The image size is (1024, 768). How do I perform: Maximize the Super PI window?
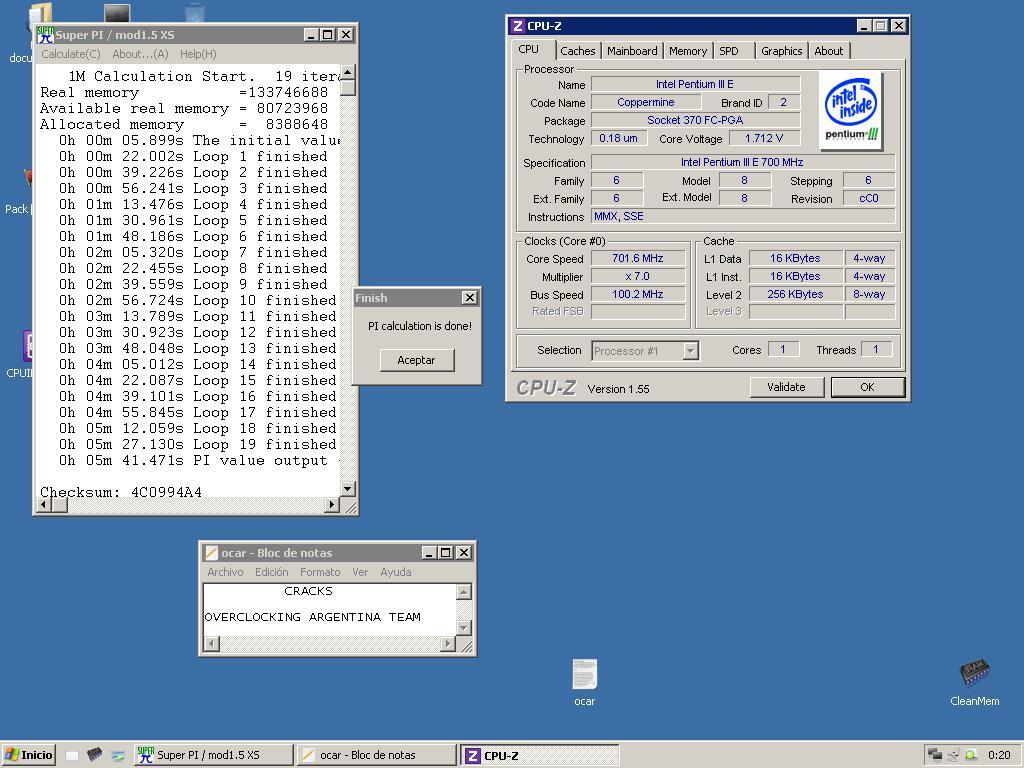tap(328, 35)
